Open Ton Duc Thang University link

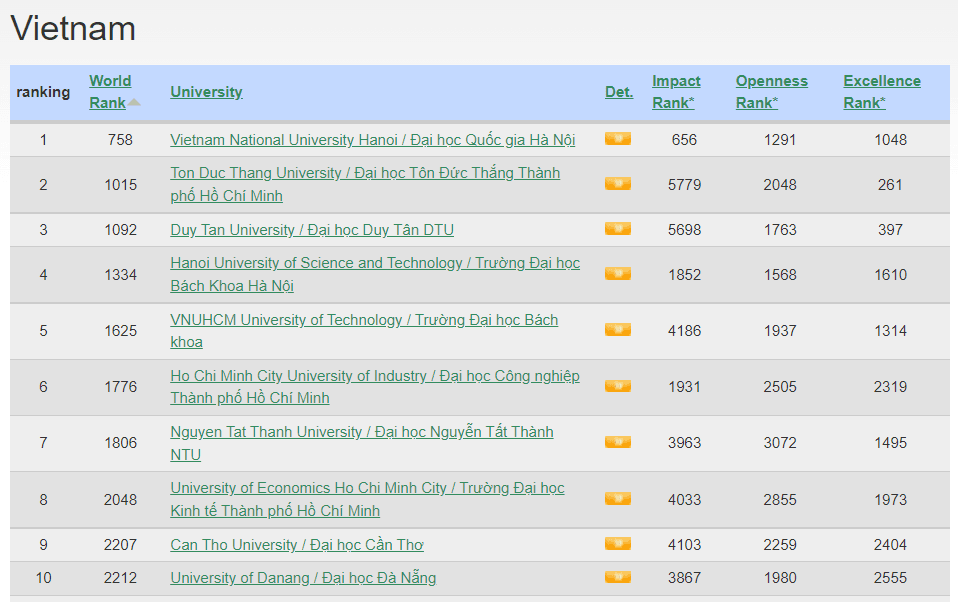click(365, 173)
